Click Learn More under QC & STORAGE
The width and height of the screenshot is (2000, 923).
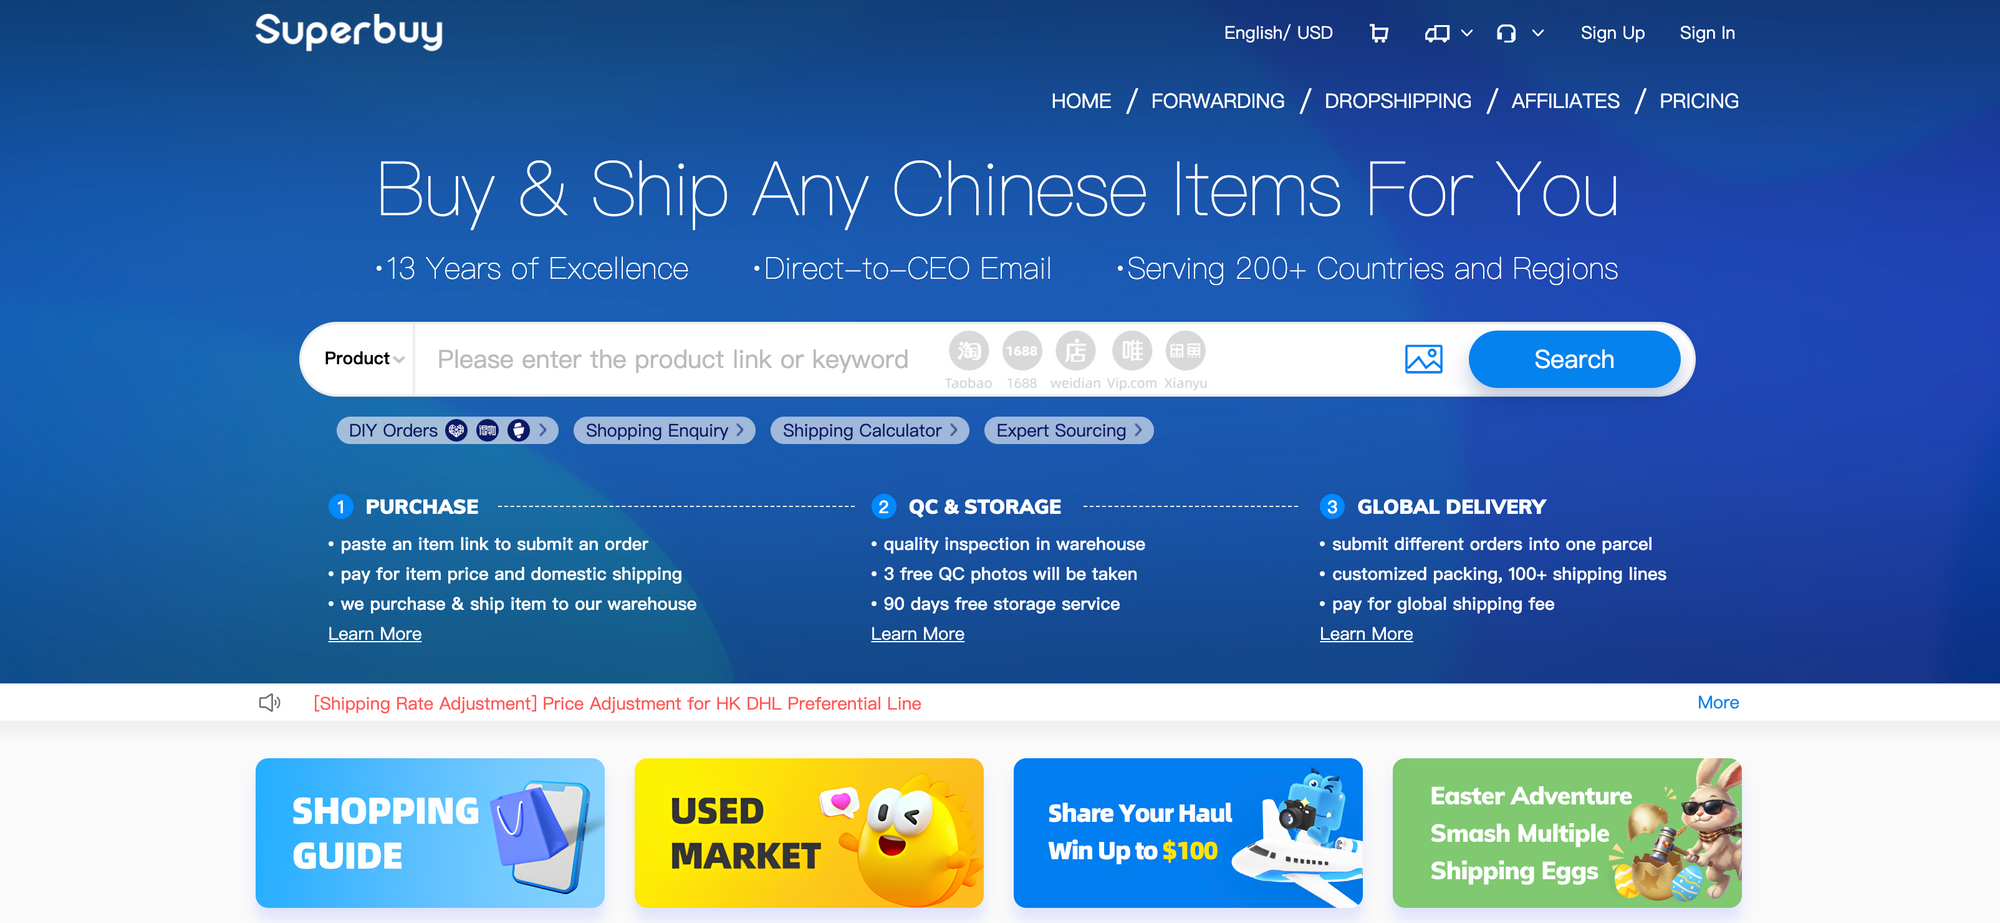[x=918, y=634]
